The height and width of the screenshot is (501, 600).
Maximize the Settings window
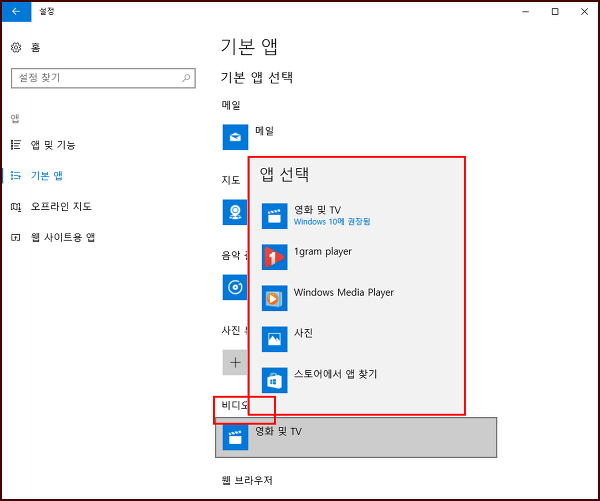click(555, 11)
